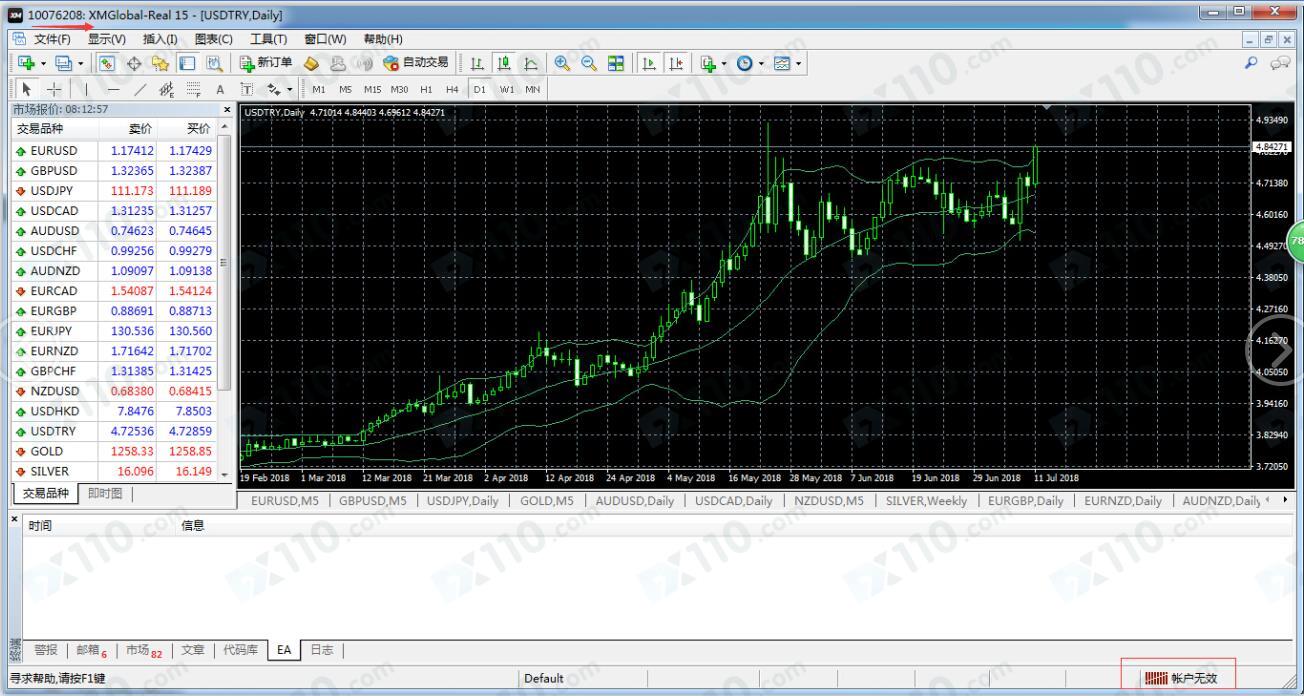The image size is (1304, 696).
Task: Click the 新订单 new order button
Action: click(266, 63)
